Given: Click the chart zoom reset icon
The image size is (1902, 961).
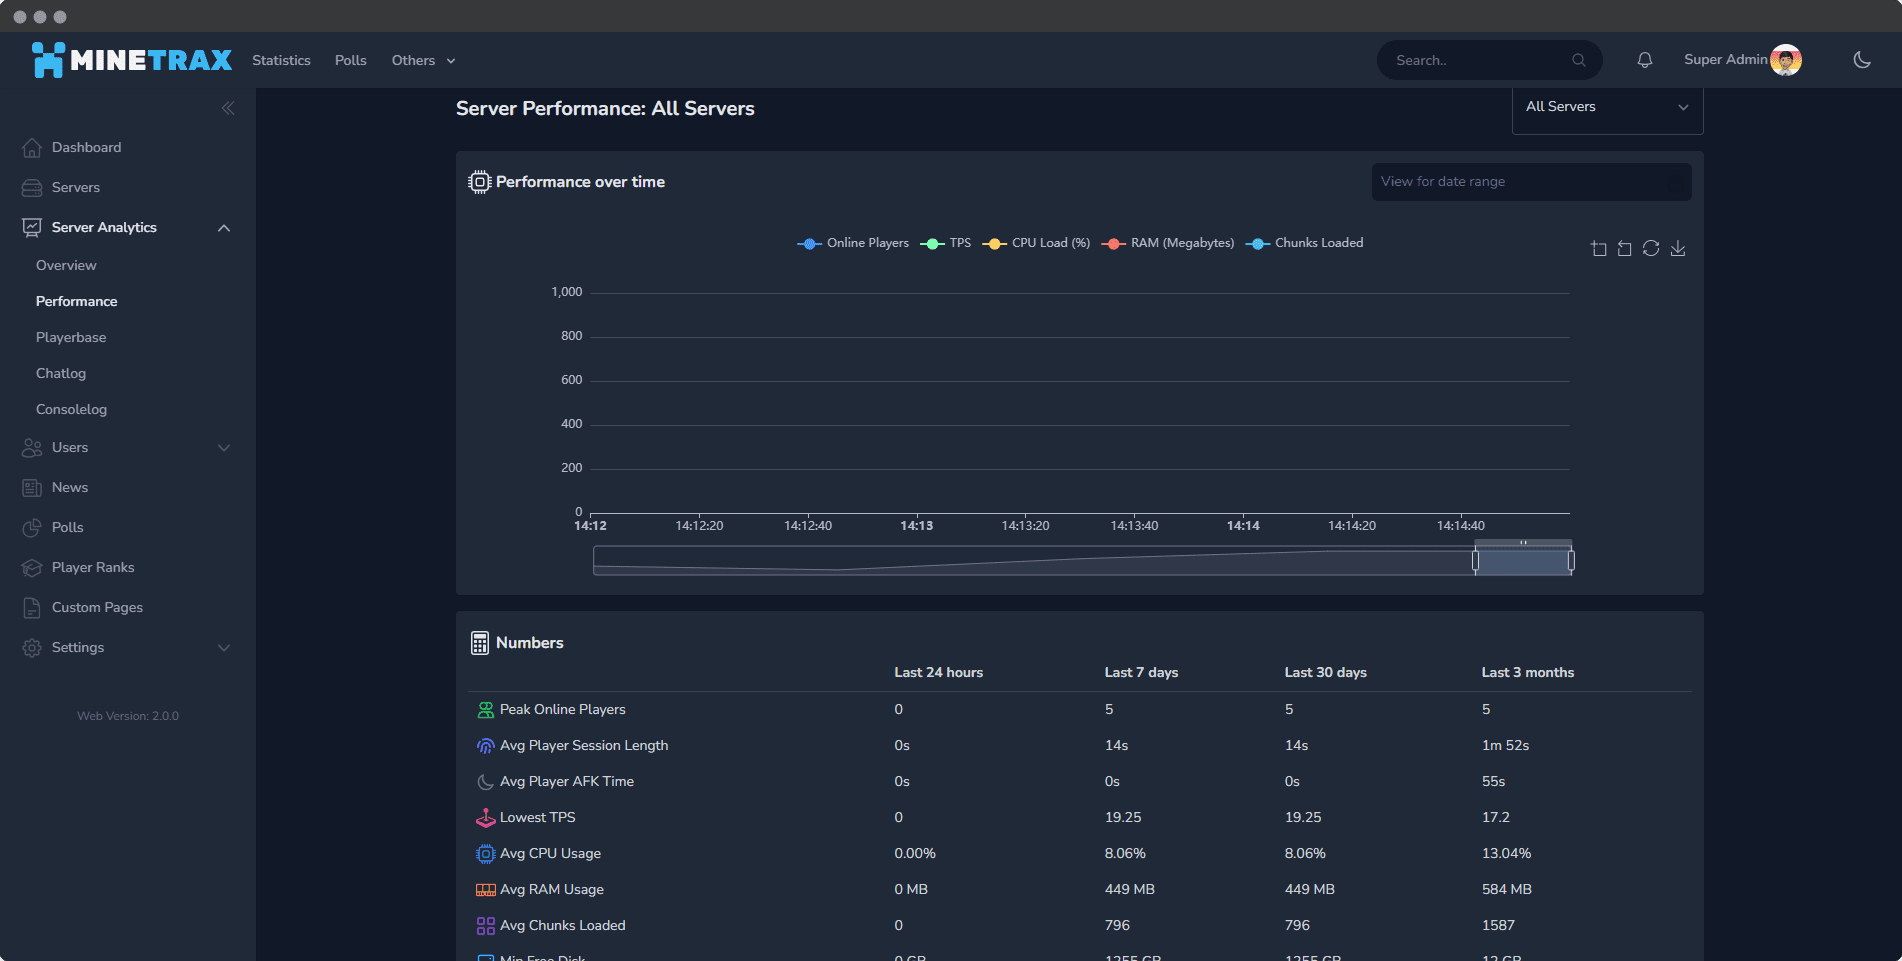Looking at the screenshot, I should [1624, 248].
